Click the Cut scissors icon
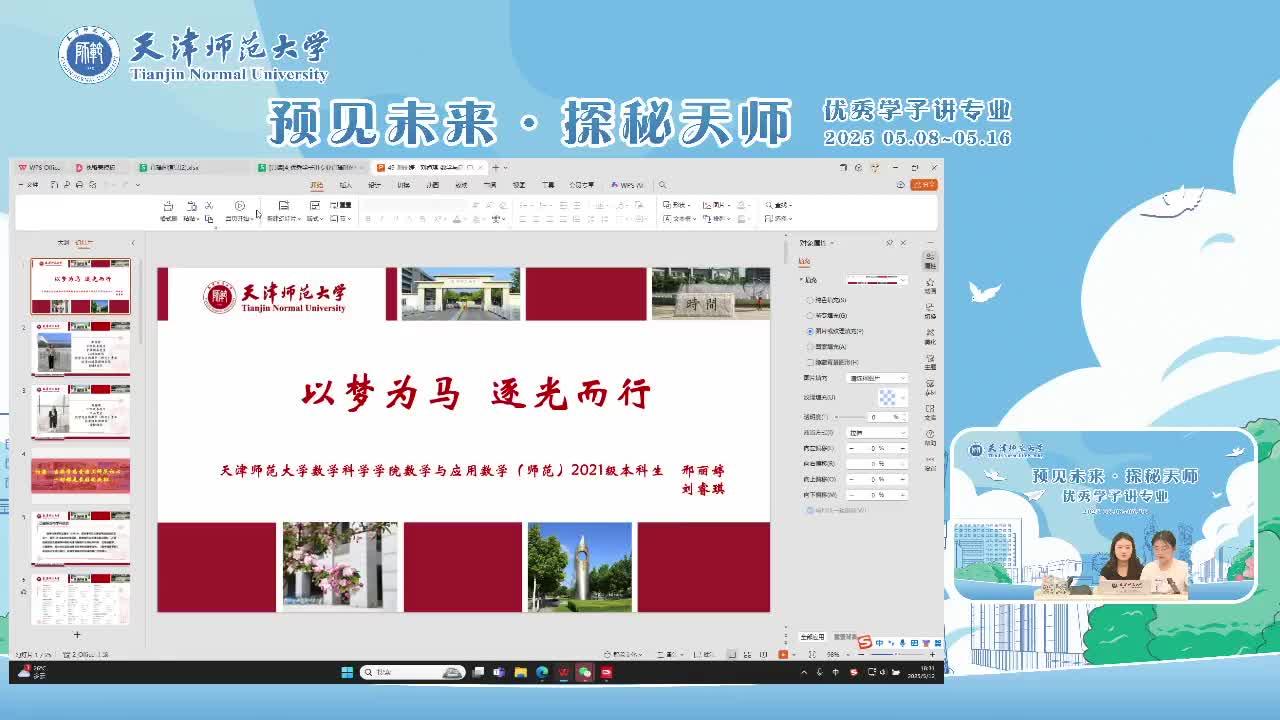Screen dimensions: 1280x720 [209, 205]
